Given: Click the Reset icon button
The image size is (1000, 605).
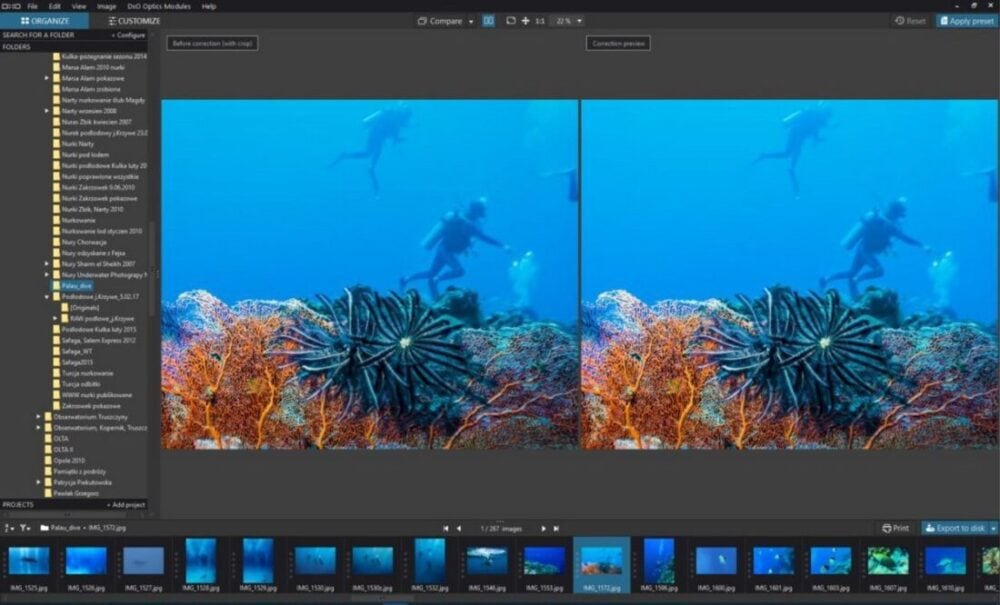Looking at the screenshot, I should (x=910, y=21).
